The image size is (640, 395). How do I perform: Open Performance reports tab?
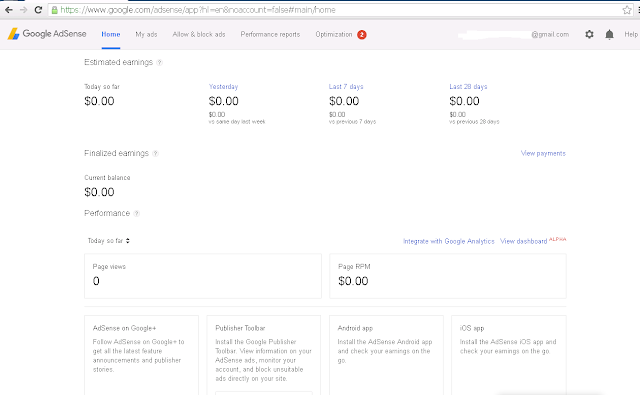coord(270,34)
